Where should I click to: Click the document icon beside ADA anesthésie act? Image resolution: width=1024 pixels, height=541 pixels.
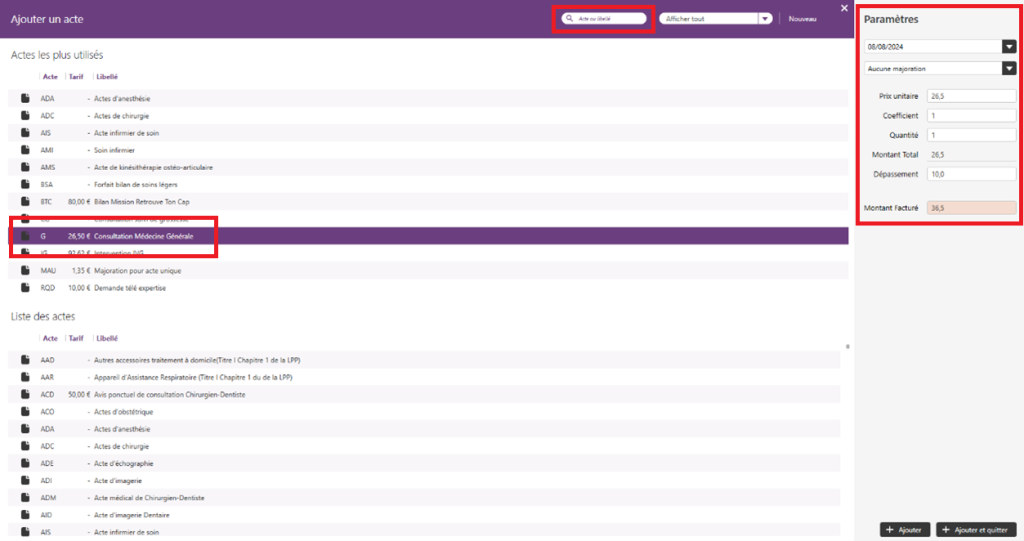(x=25, y=99)
